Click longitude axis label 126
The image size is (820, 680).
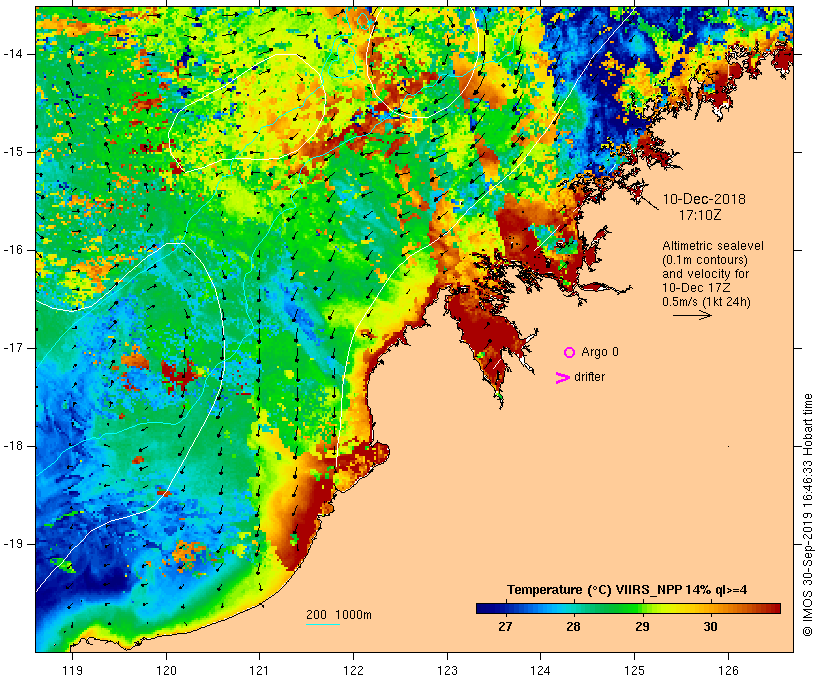point(728,670)
